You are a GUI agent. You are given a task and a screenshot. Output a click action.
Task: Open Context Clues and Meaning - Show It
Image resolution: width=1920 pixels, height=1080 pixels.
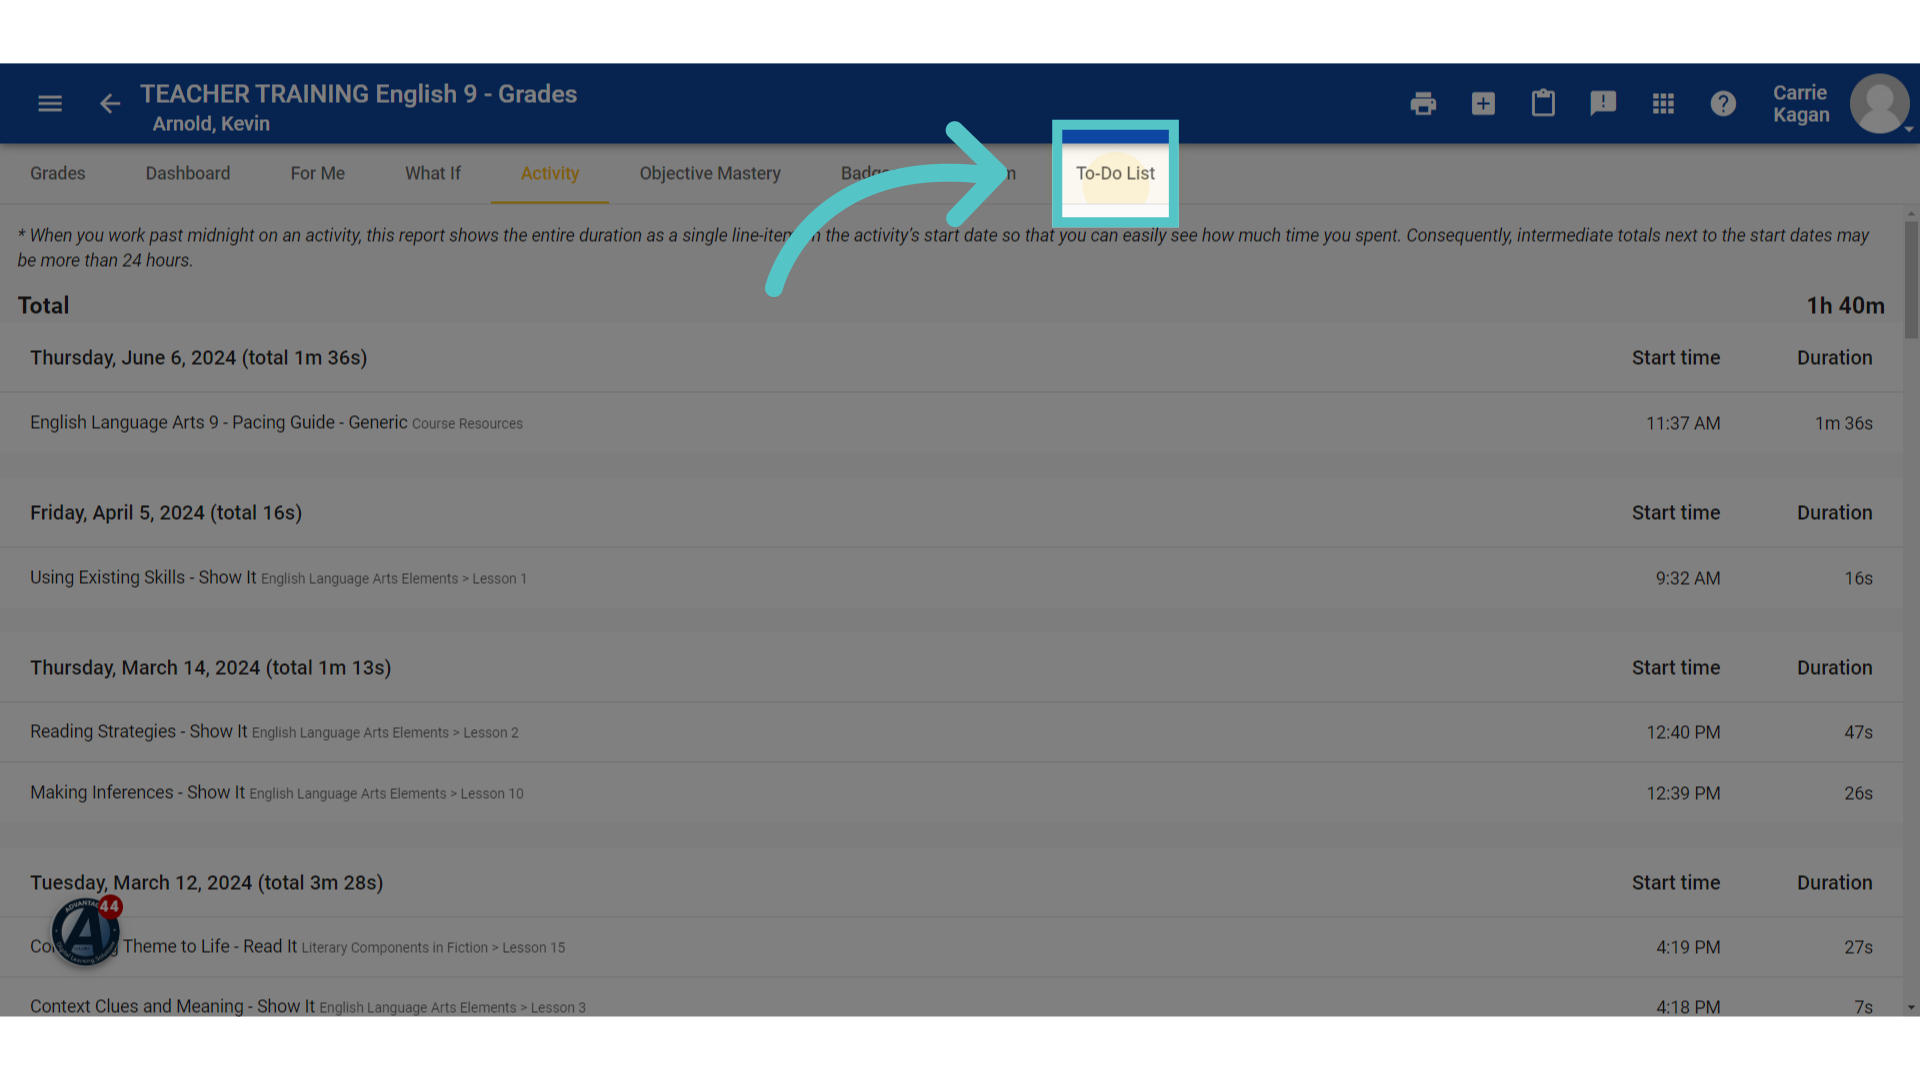click(x=172, y=1006)
